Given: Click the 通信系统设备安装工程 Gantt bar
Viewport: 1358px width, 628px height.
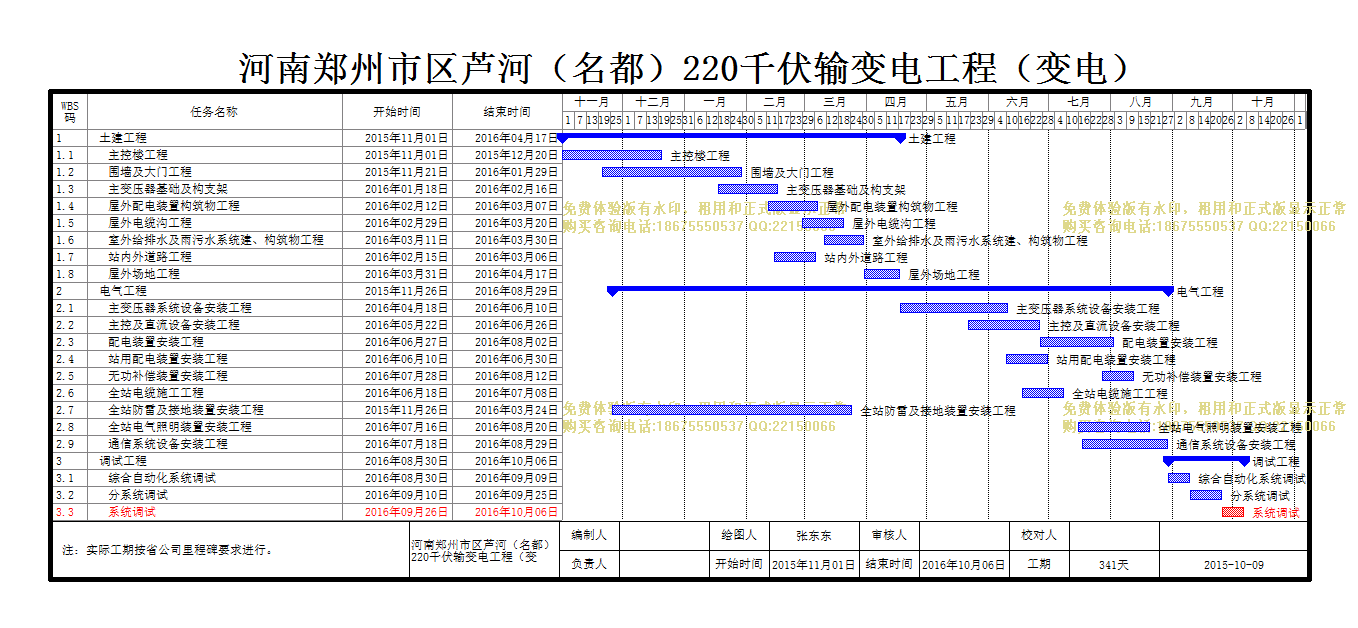Looking at the screenshot, I should pyautogui.click(x=1125, y=444).
